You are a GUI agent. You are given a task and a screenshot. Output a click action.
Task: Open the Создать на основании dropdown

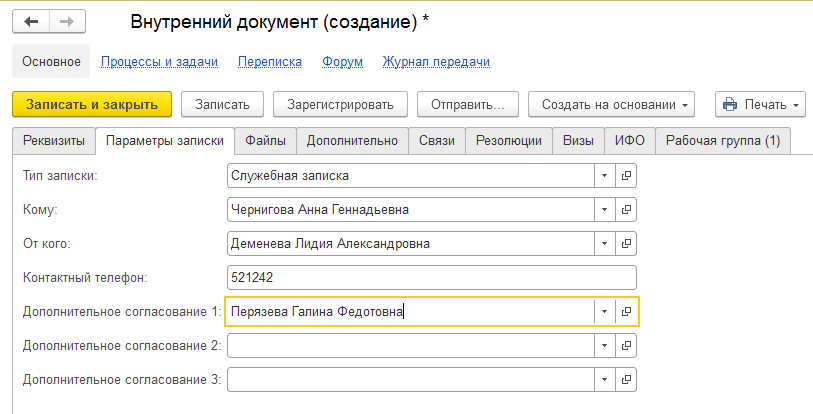611,104
